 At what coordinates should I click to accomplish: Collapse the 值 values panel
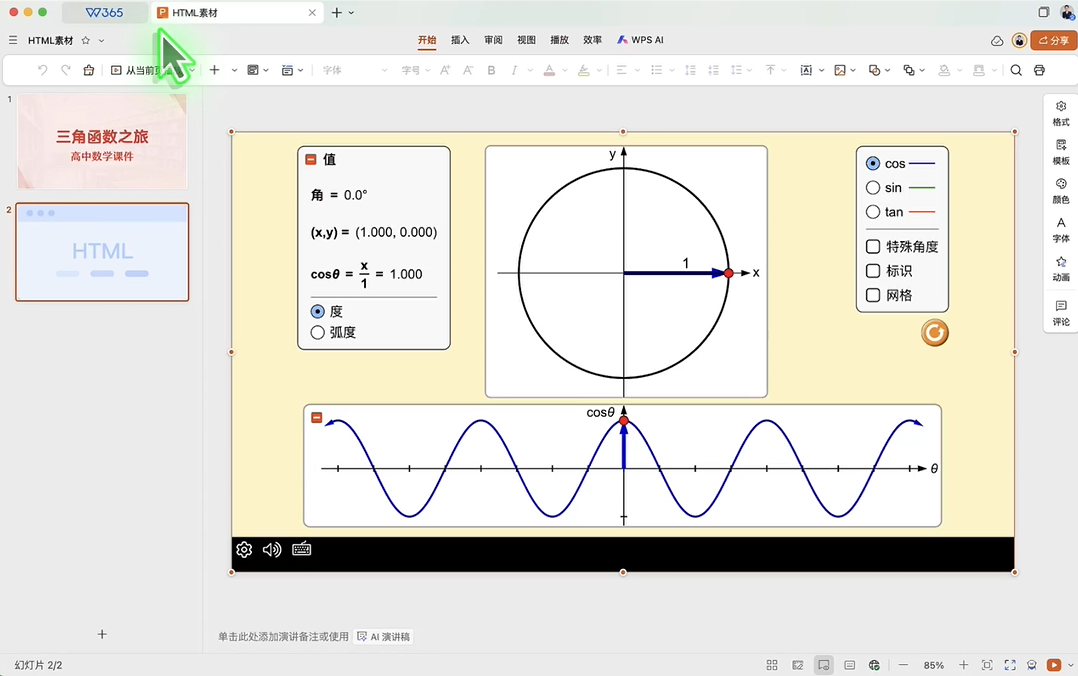pos(311,159)
